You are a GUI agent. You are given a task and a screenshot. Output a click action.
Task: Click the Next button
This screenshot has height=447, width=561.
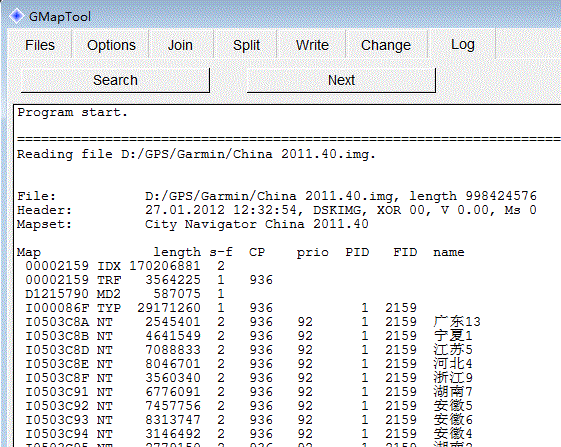click(341, 80)
